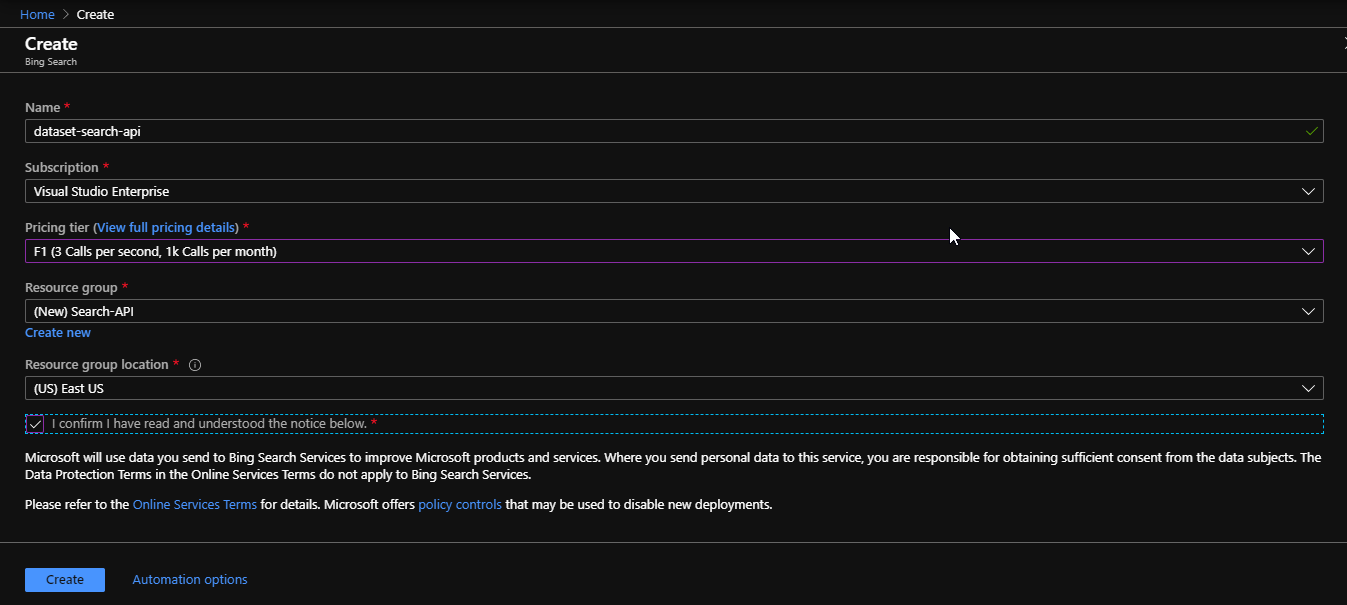1347x605 pixels.
Task: Click the Microsoft data usage notice paragraph
Action: tap(673, 466)
